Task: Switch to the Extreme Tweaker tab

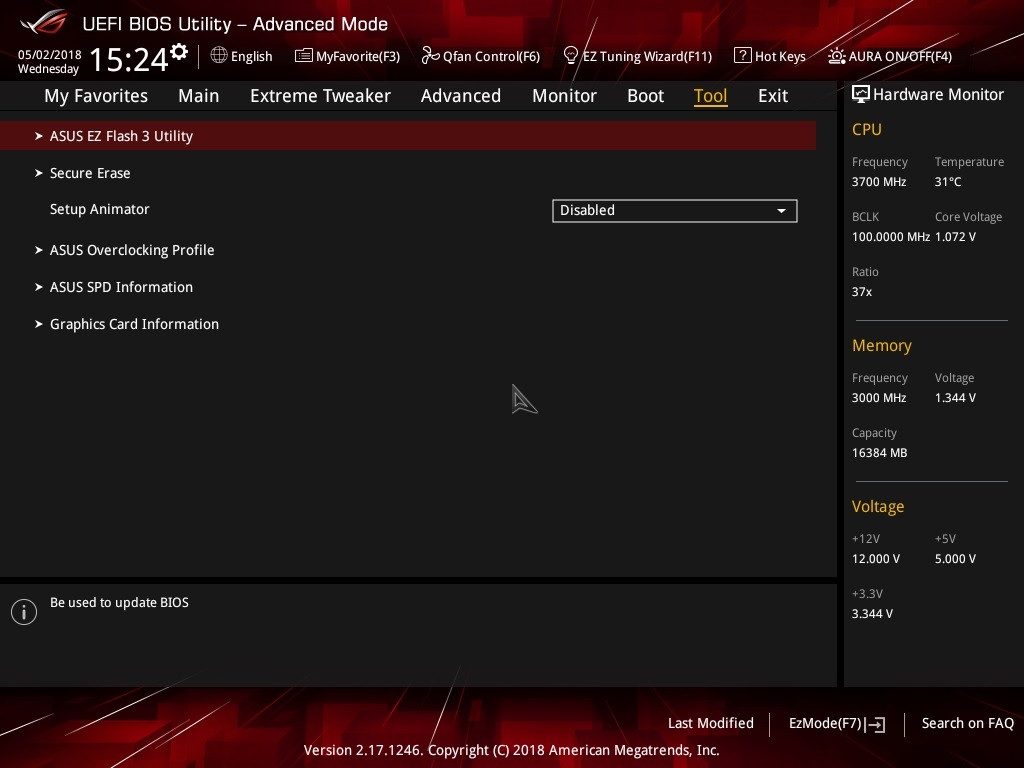Action: click(x=320, y=96)
